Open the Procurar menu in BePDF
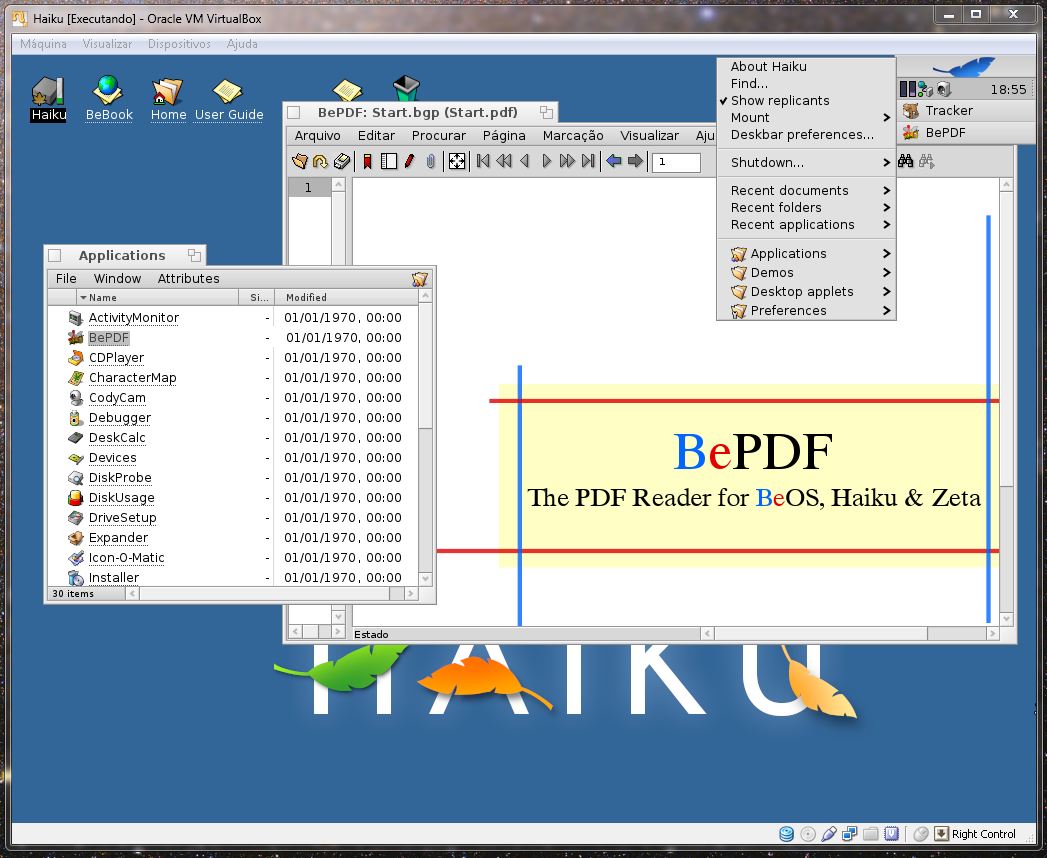The height and width of the screenshot is (858, 1047). (439, 136)
